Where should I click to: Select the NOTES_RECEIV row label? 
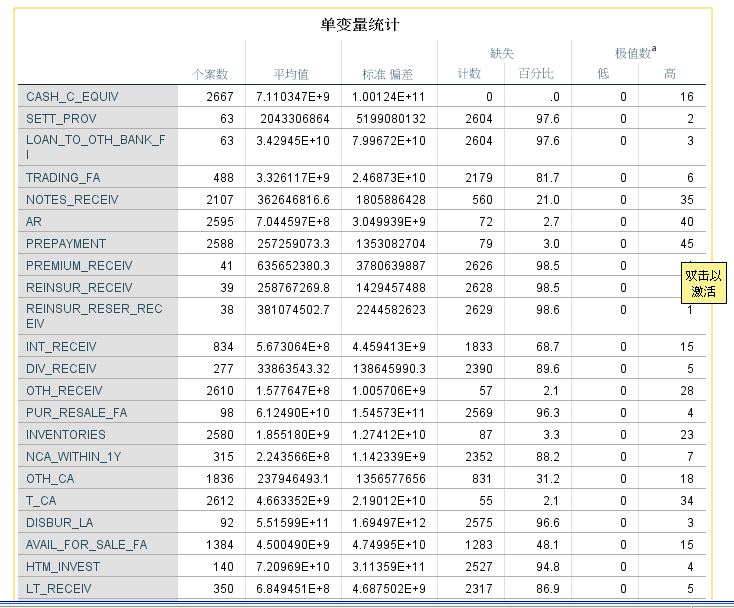(72, 199)
